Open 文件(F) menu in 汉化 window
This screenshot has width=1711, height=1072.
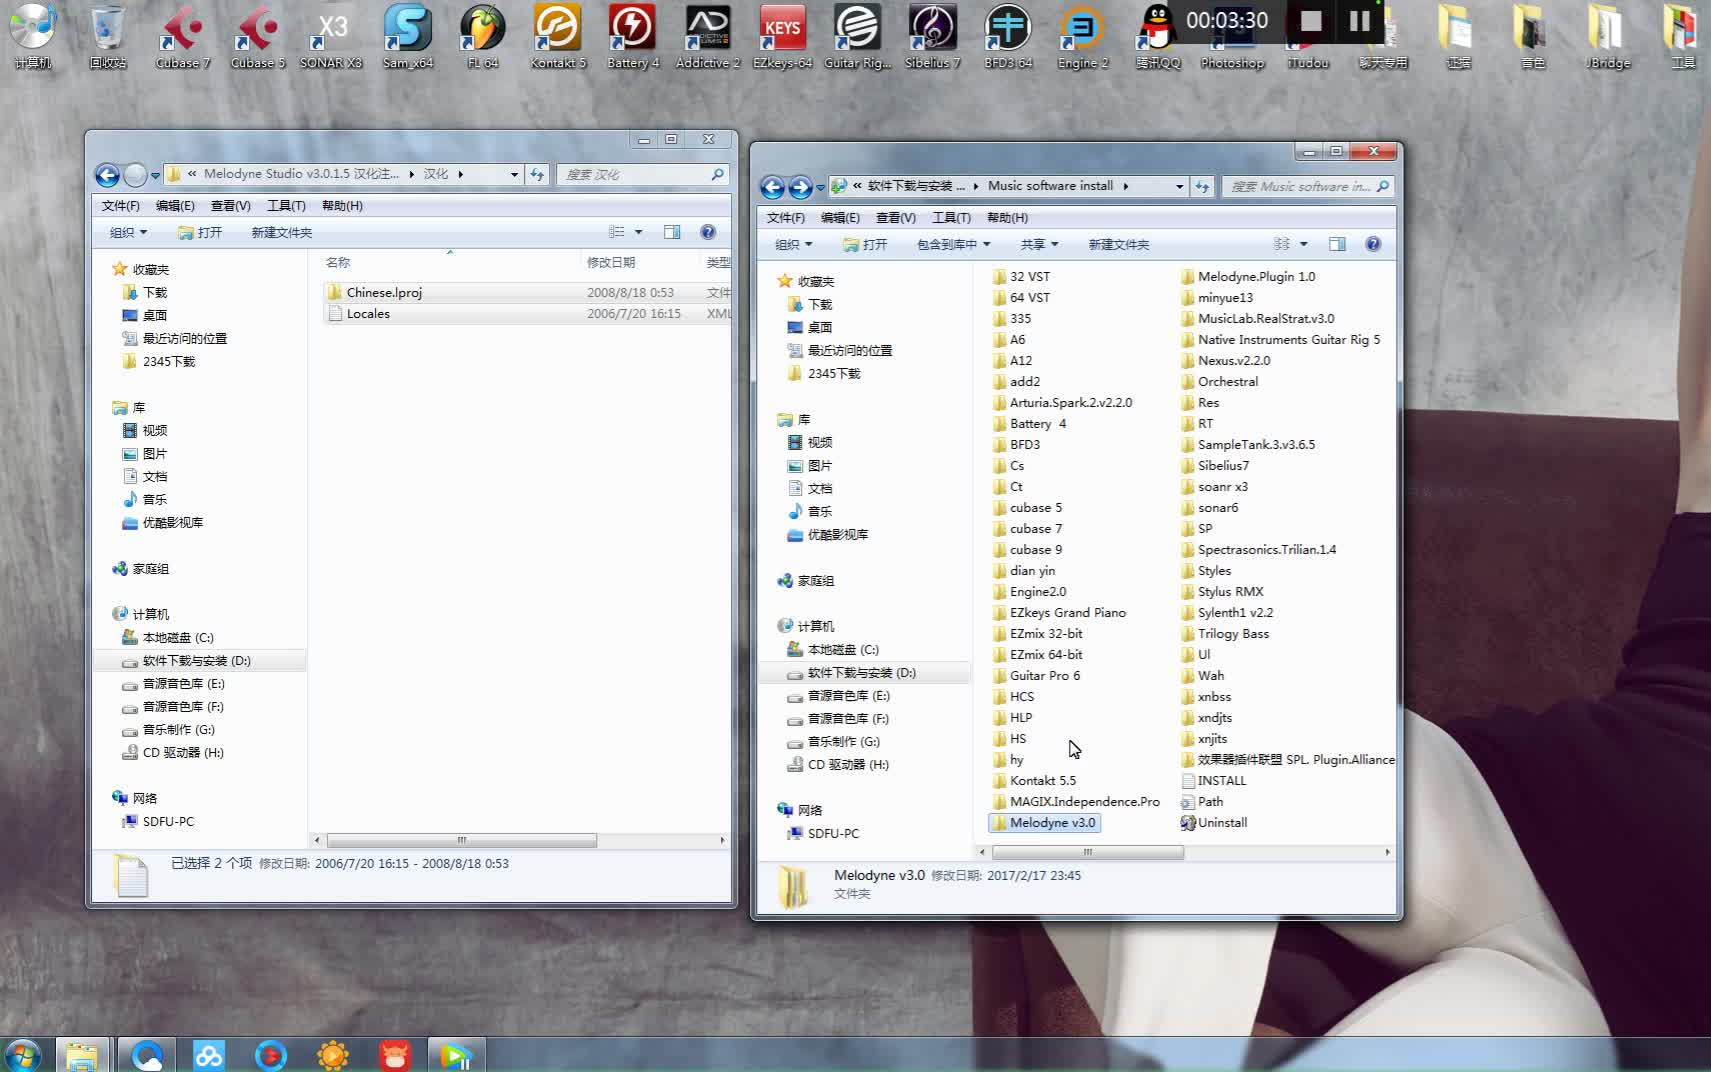[x=120, y=206]
